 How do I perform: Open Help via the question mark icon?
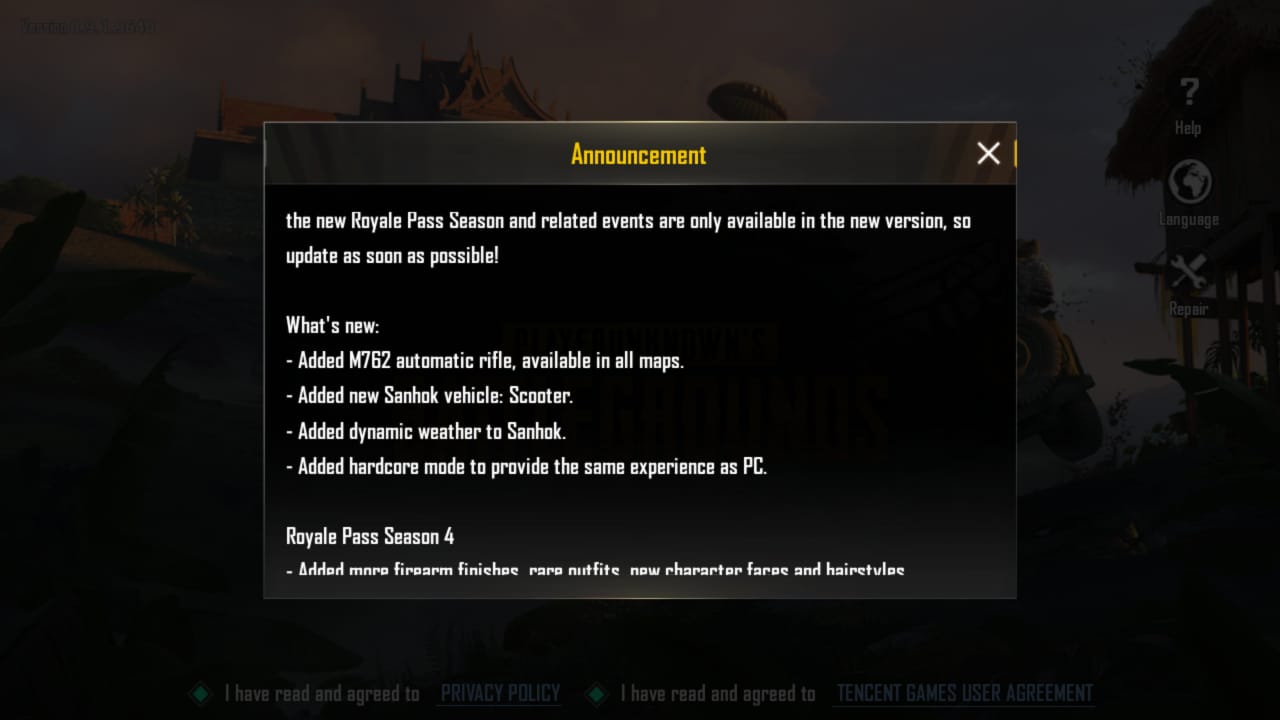1188,93
